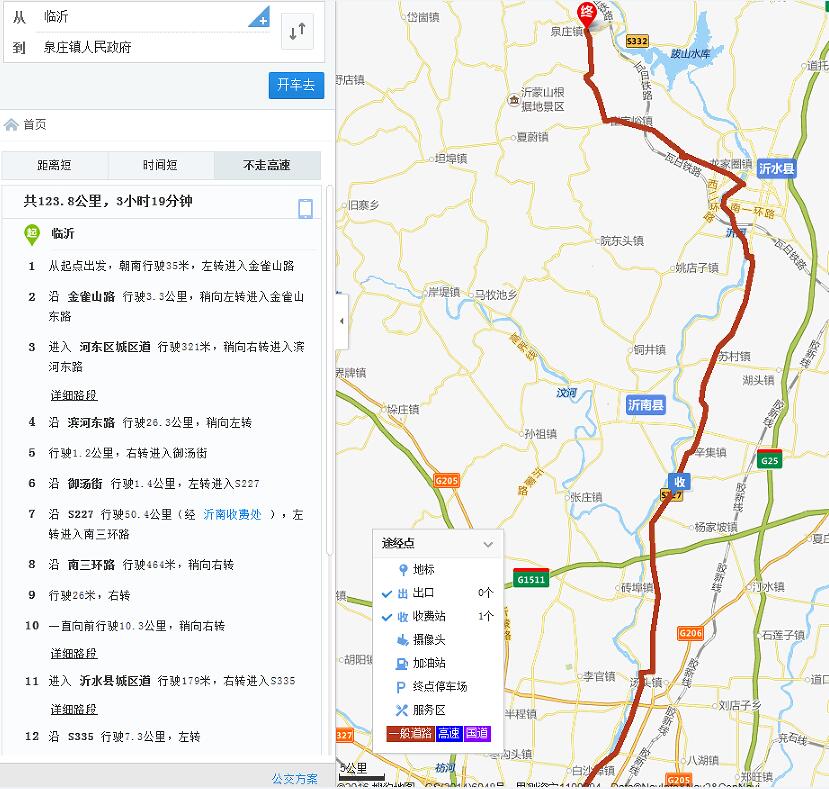The width and height of the screenshot is (829, 789).
Task: Click the home icon next to 首页
Action: [x=12, y=125]
